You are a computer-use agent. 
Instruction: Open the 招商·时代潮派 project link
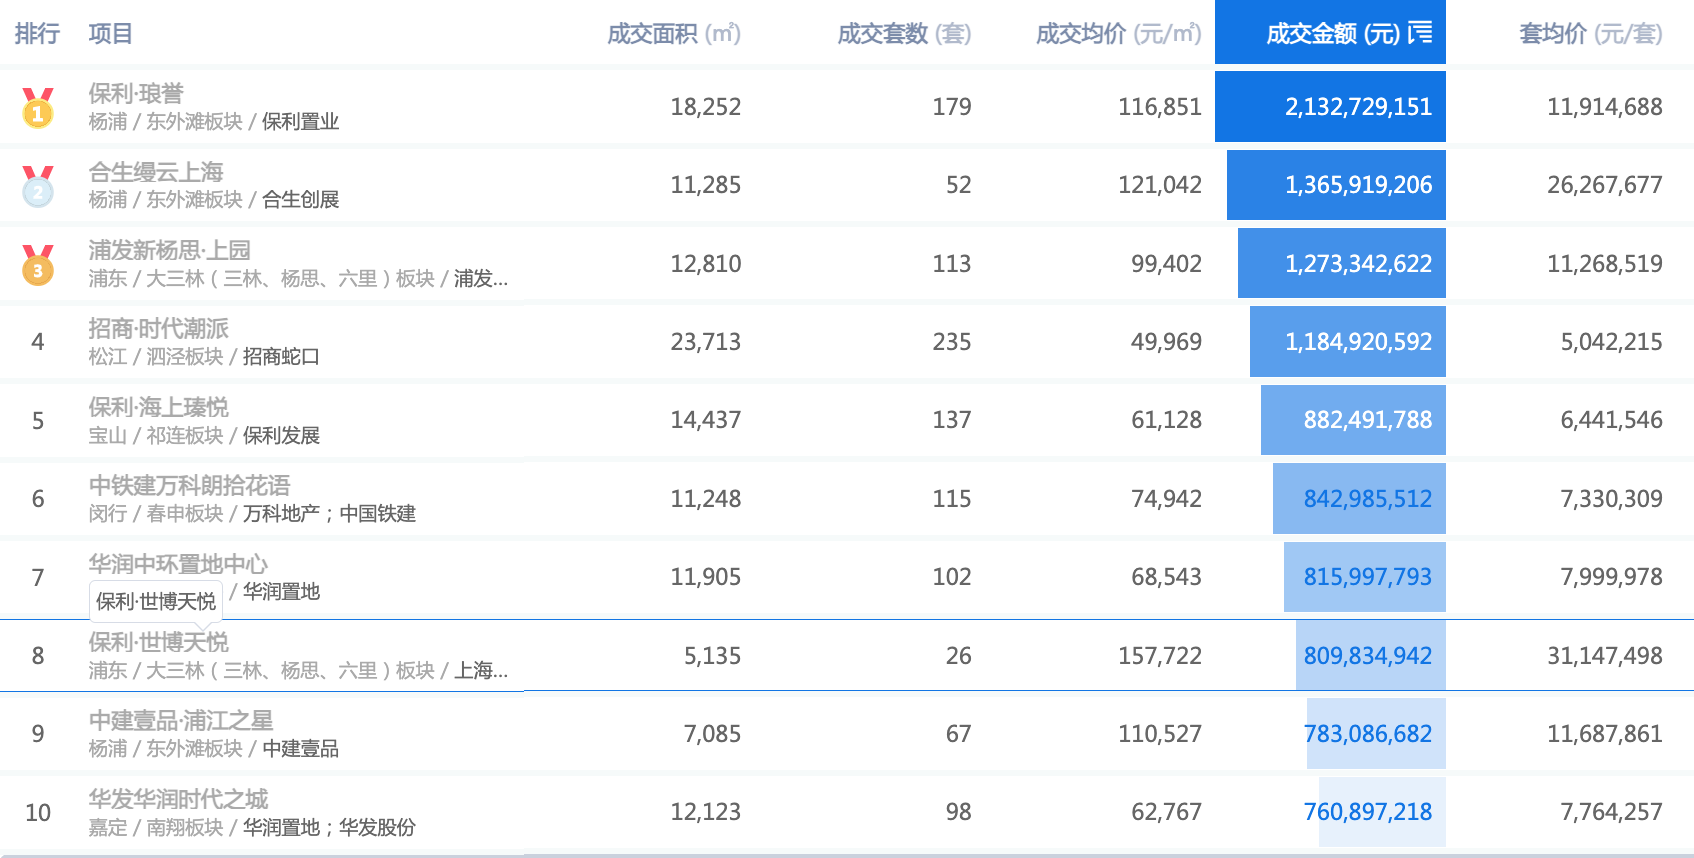(x=158, y=328)
